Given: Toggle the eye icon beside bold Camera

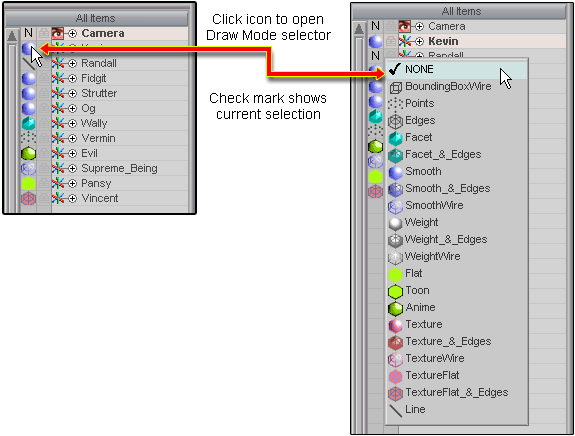Looking at the screenshot, I should 58,33.
